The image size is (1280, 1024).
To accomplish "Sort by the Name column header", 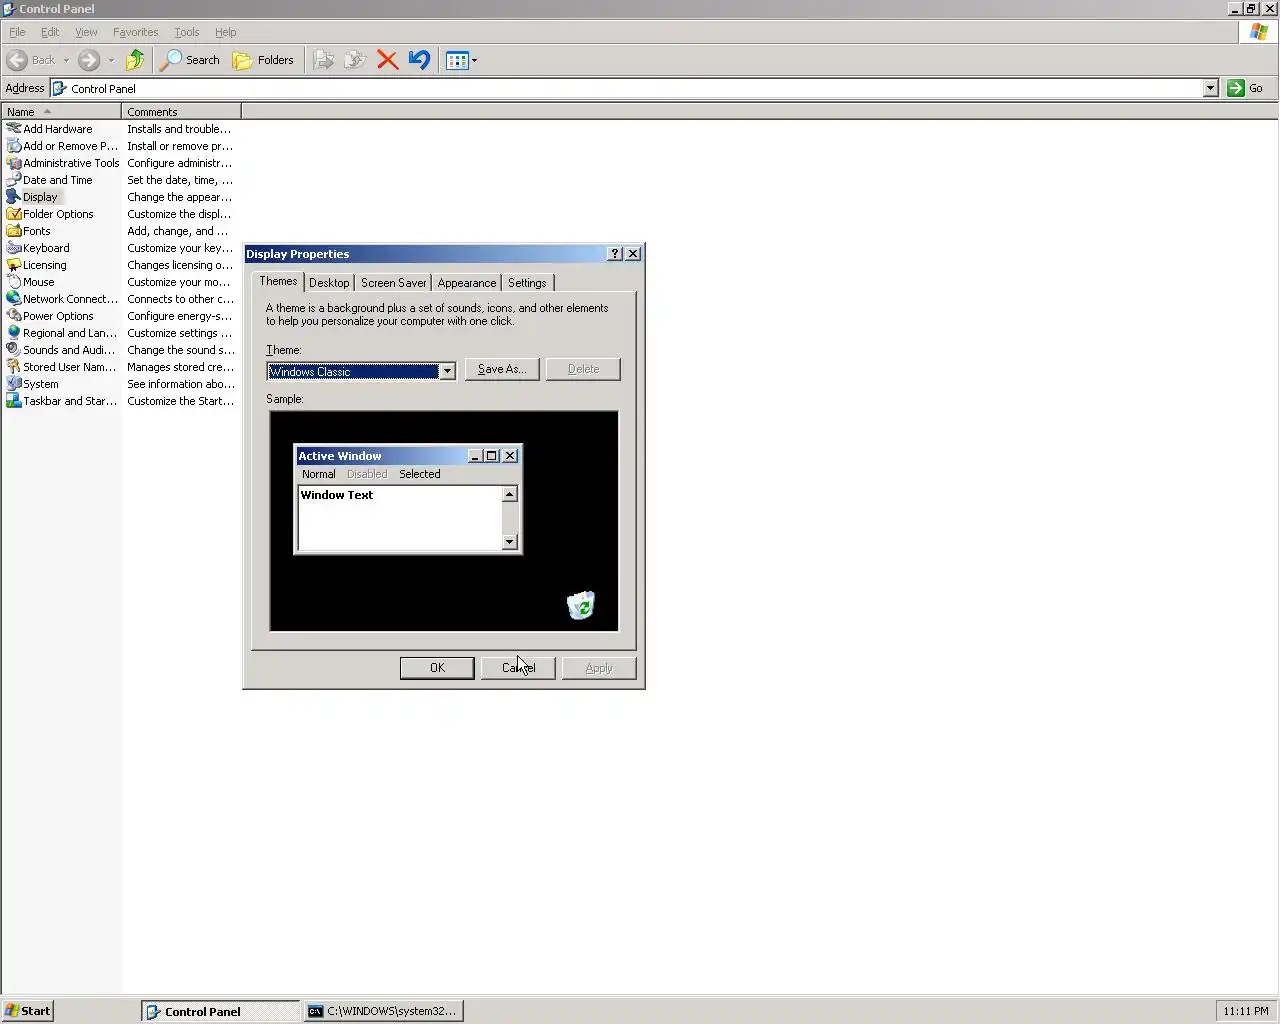I will [x=61, y=112].
